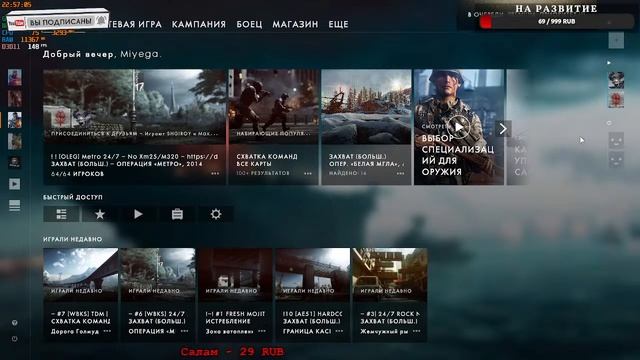Open top friend avatar in right panel
Screen dimensions: 640x360
click(616, 80)
